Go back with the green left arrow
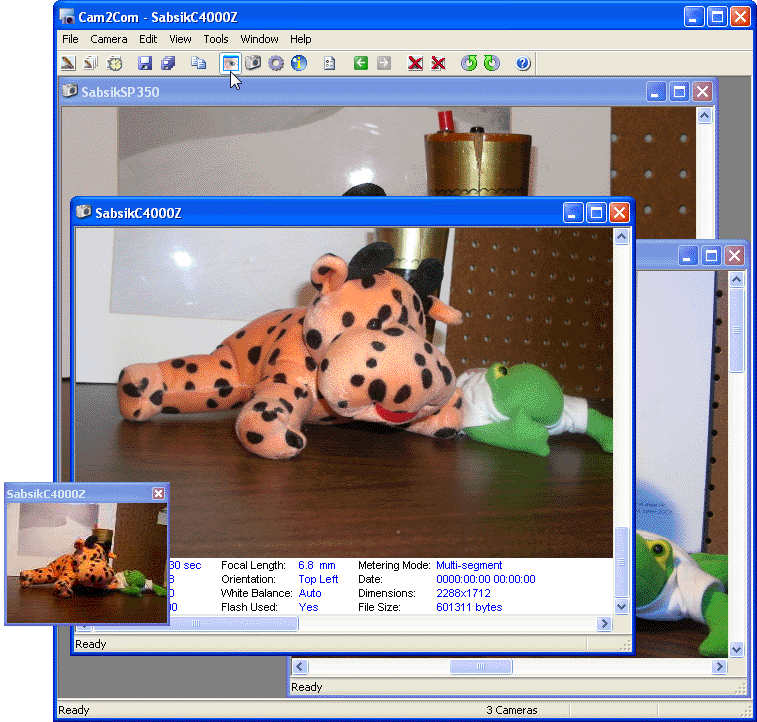The image size is (757, 722). [x=361, y=63]
